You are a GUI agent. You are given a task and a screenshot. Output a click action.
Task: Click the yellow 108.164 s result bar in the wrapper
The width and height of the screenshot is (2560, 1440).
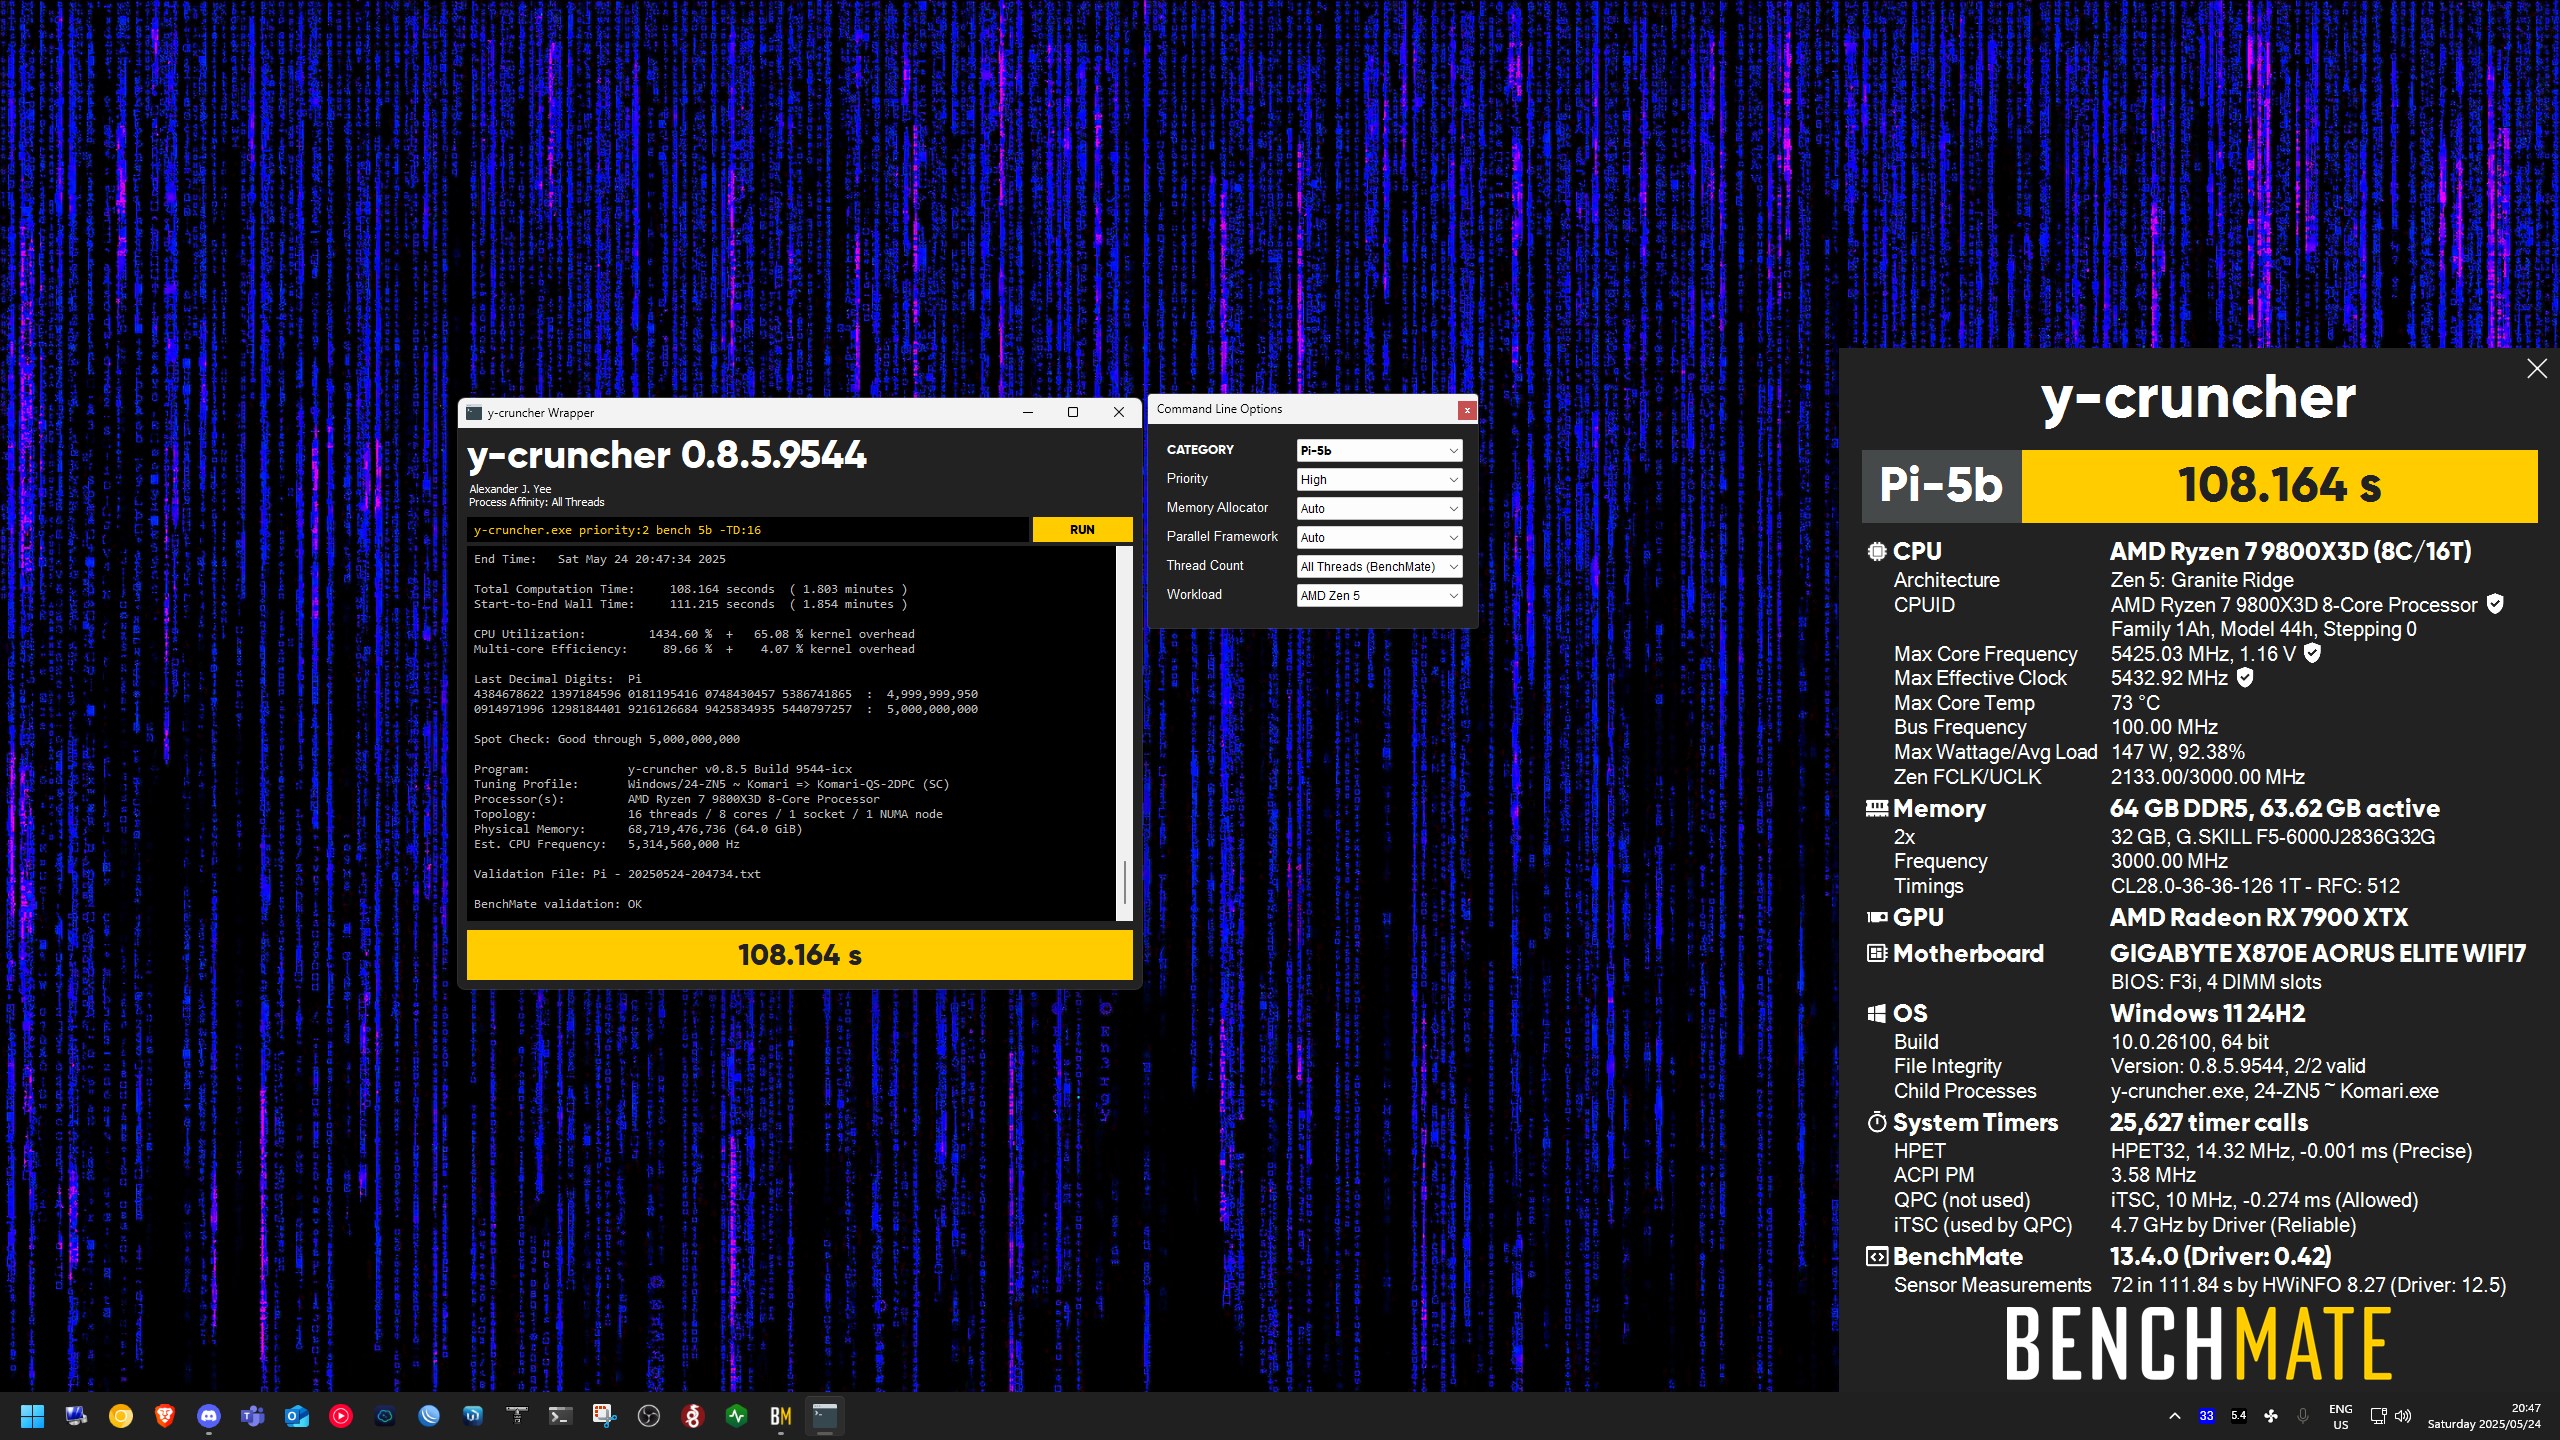tap(799, 955)
